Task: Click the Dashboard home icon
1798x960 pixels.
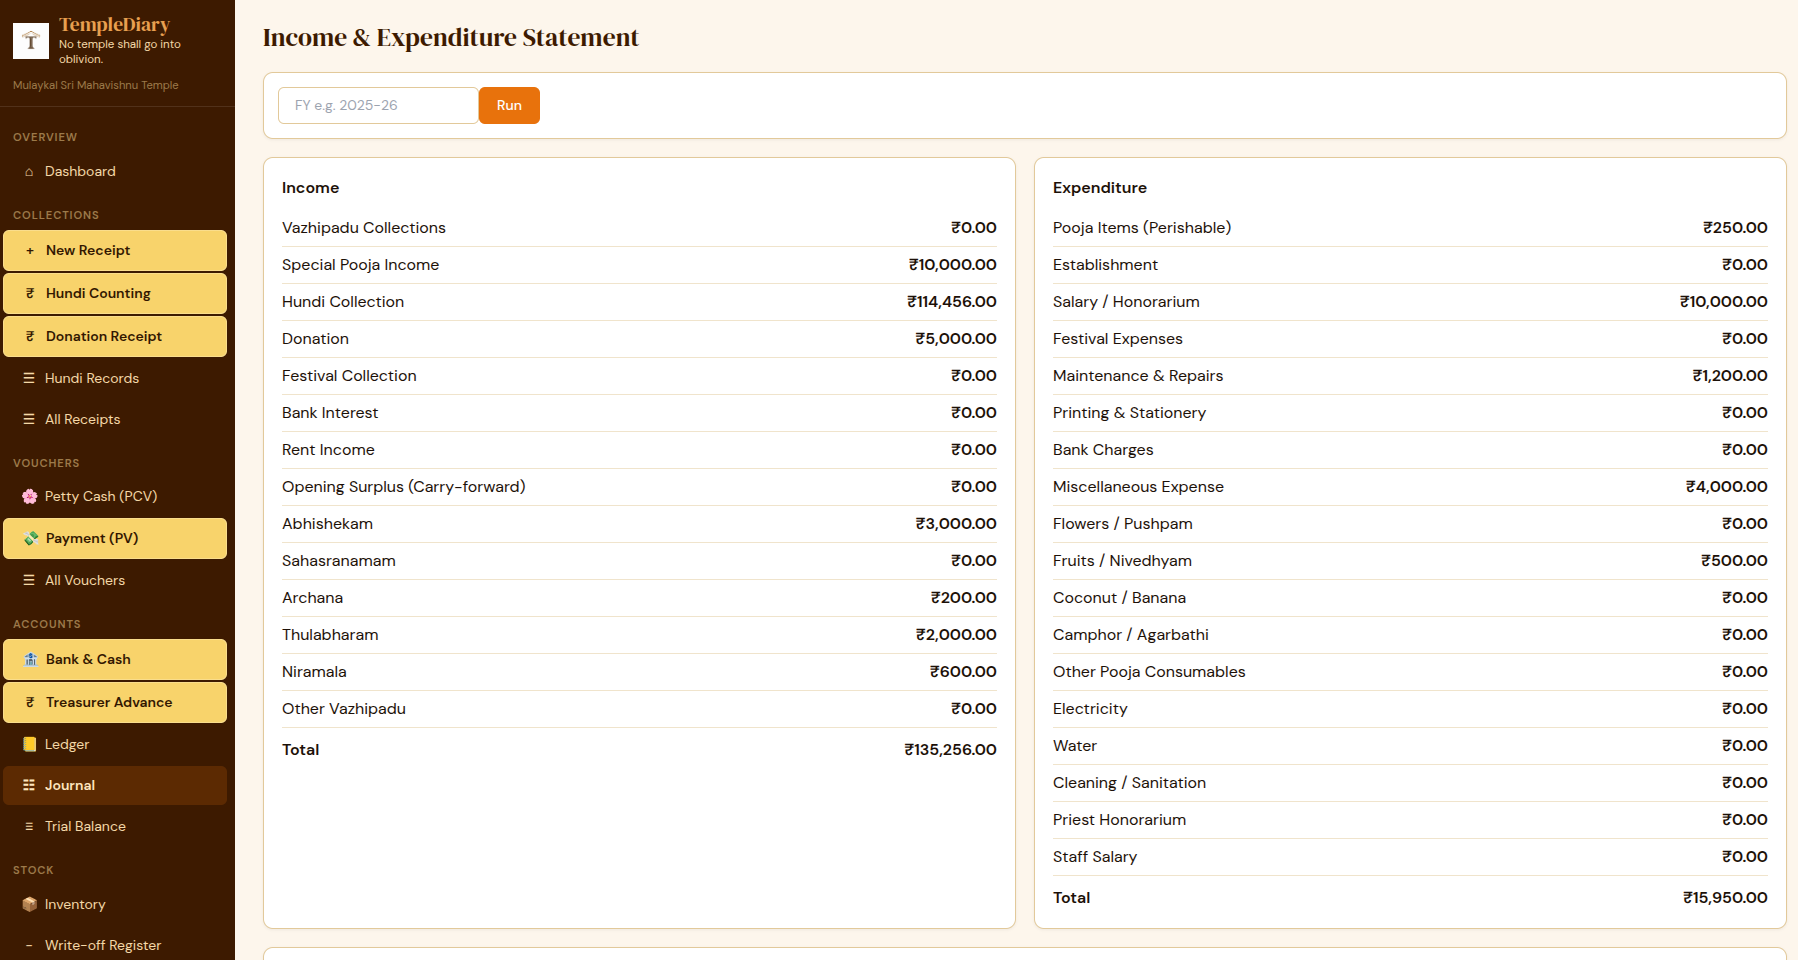Action: 29,172
